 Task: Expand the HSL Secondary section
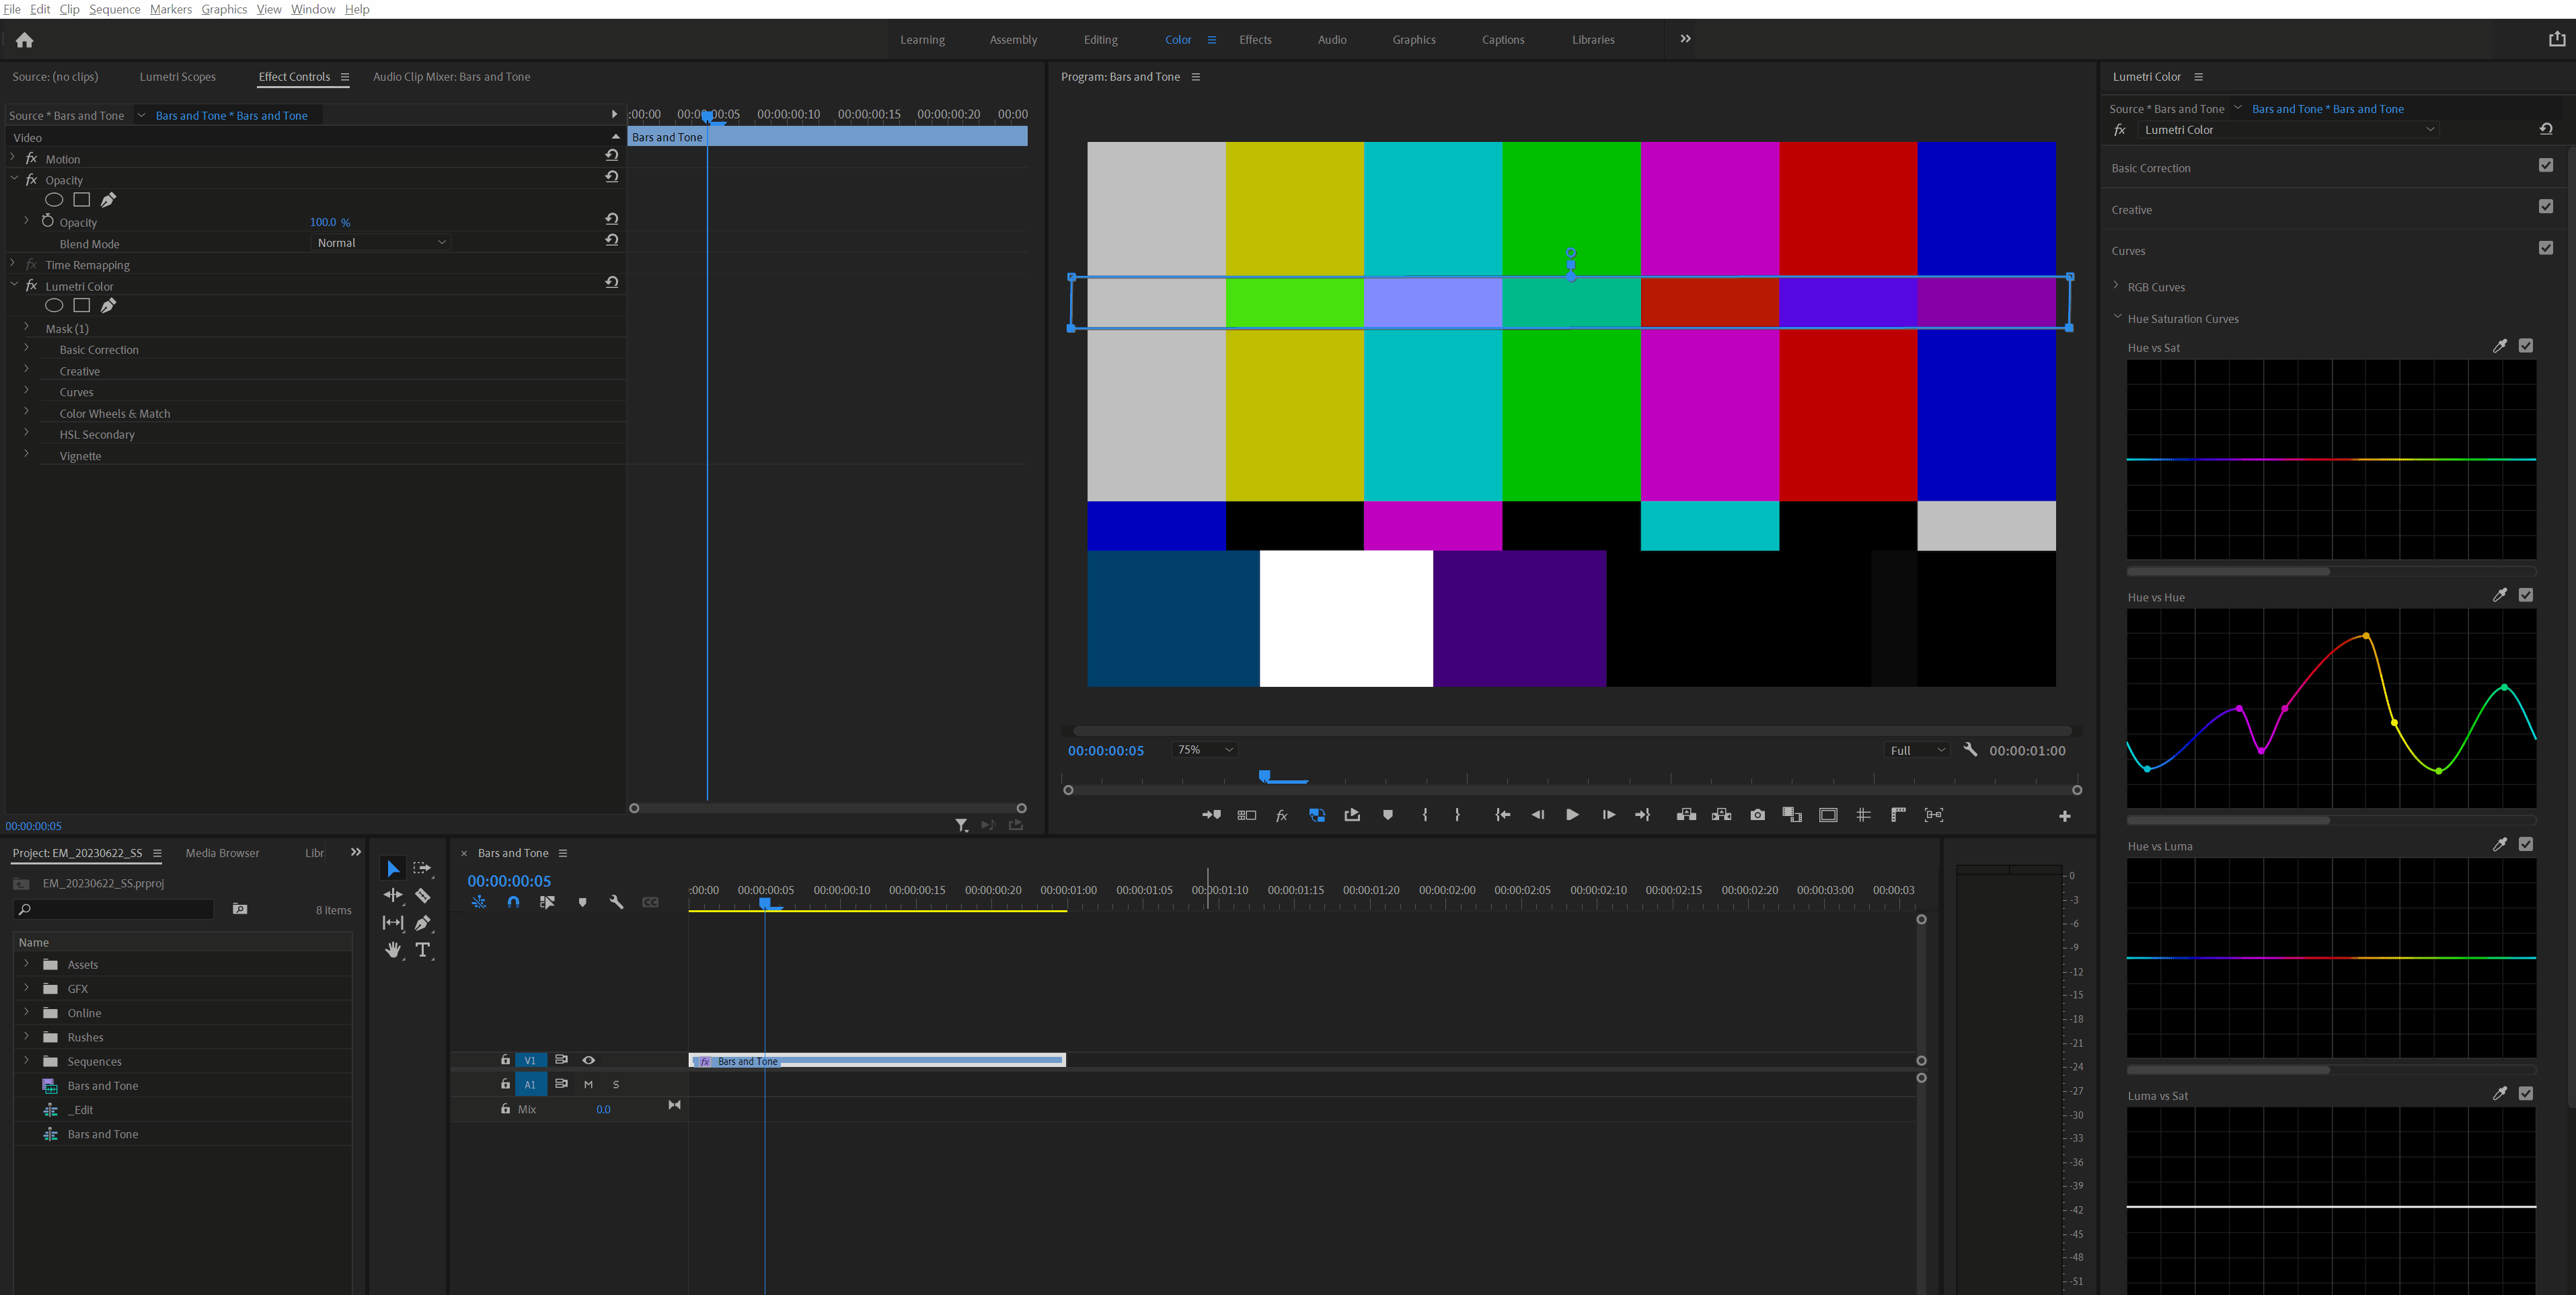click(x=27, y=434)
